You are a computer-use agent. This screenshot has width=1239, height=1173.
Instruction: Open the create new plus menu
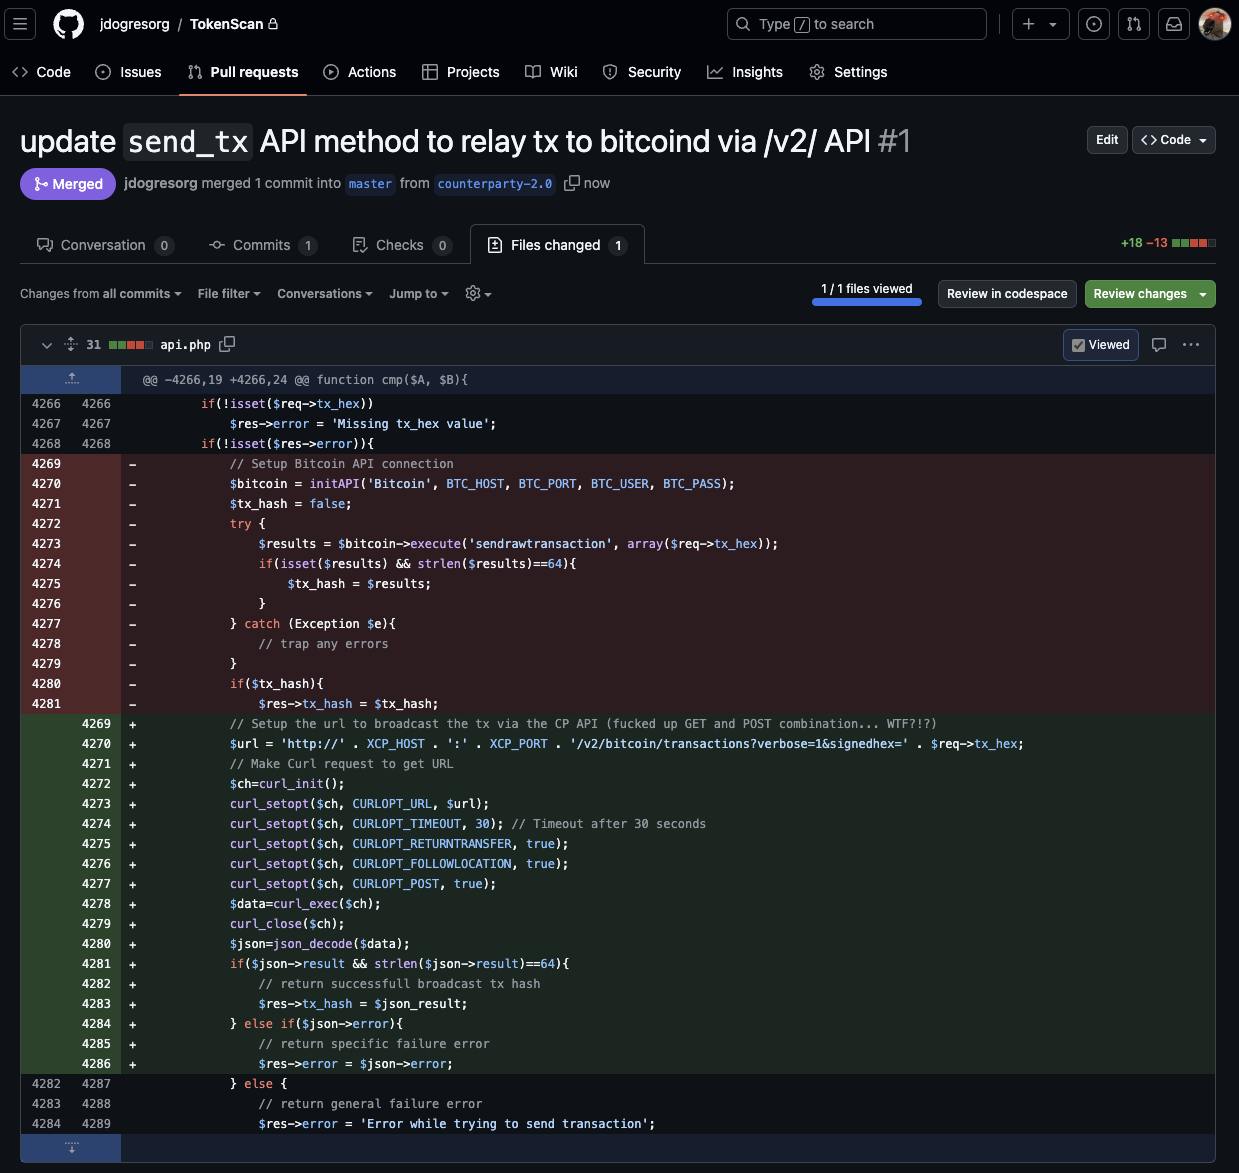[1040, 24]
